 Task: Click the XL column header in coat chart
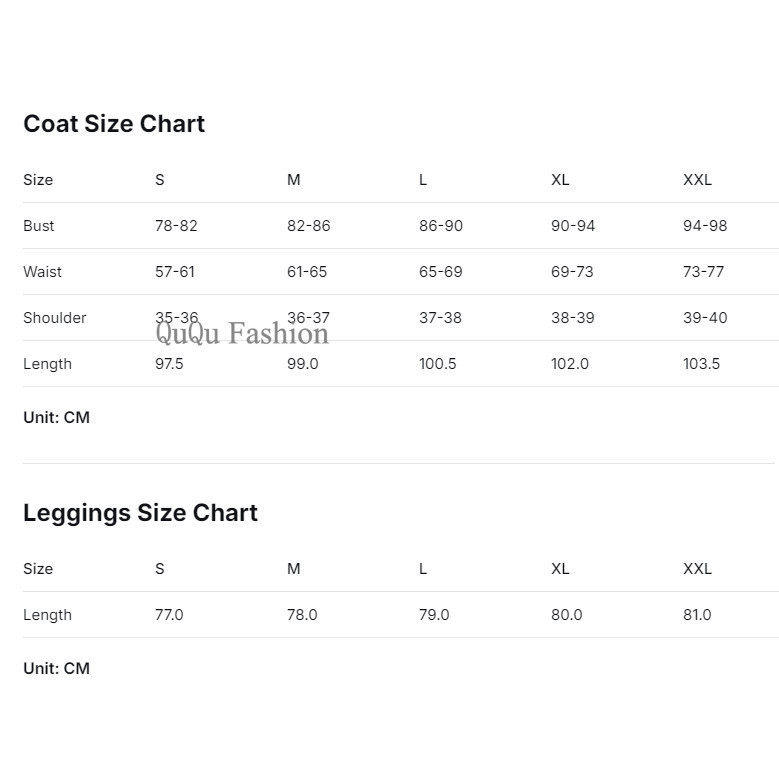point(560,180)
